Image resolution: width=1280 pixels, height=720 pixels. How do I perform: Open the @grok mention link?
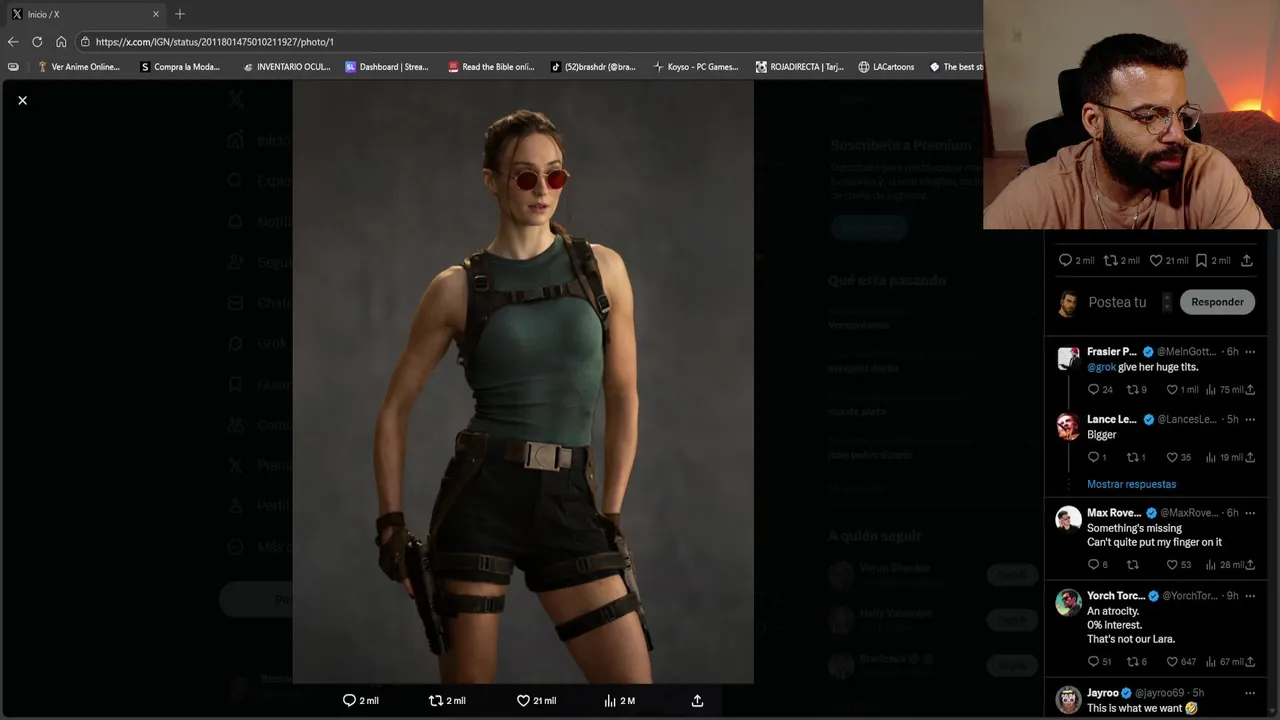pos(1101,367)
